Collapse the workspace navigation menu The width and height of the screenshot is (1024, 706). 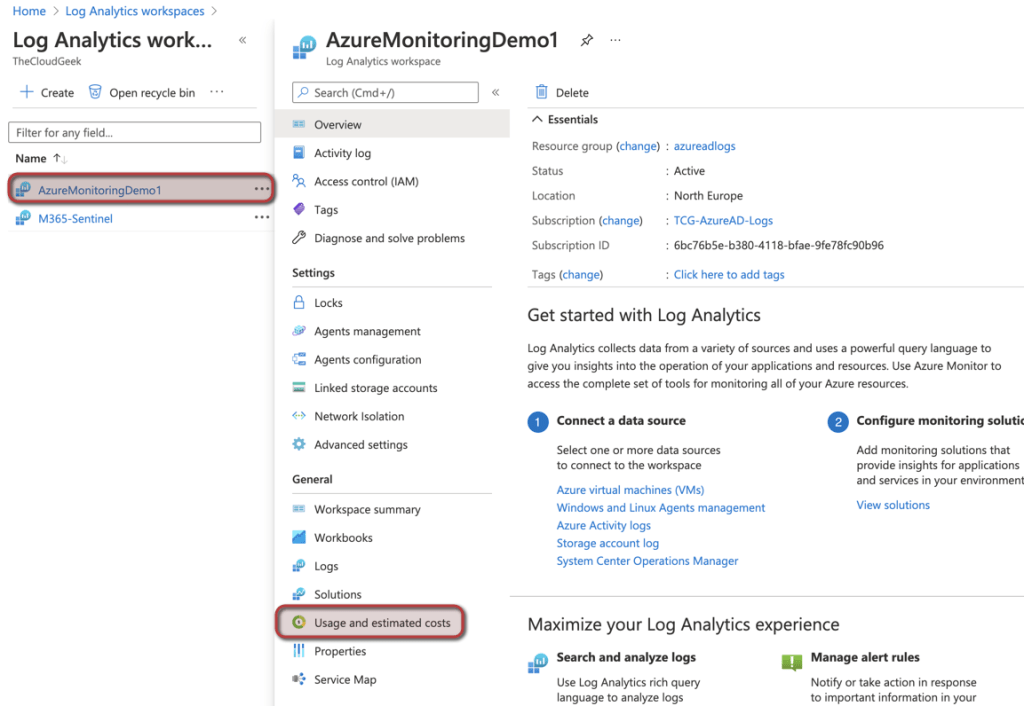(x=497, y=92)
